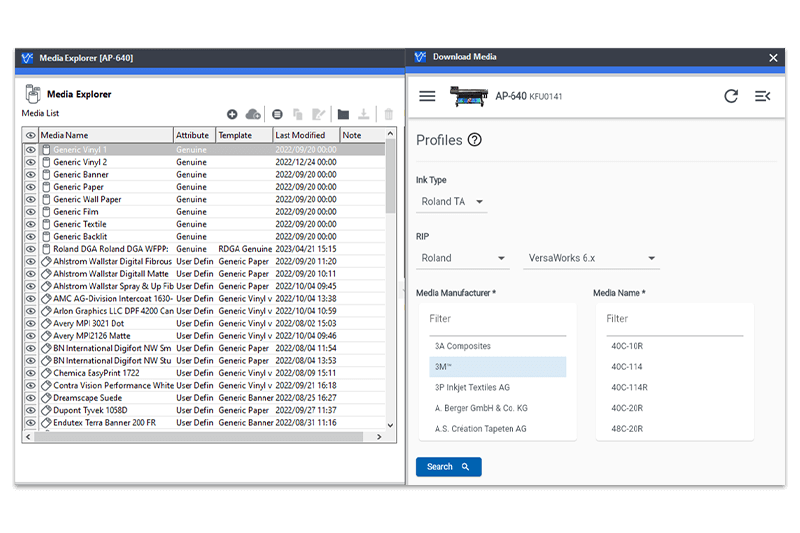Hide Generic Banner using its eye icon

click(31, 175)
